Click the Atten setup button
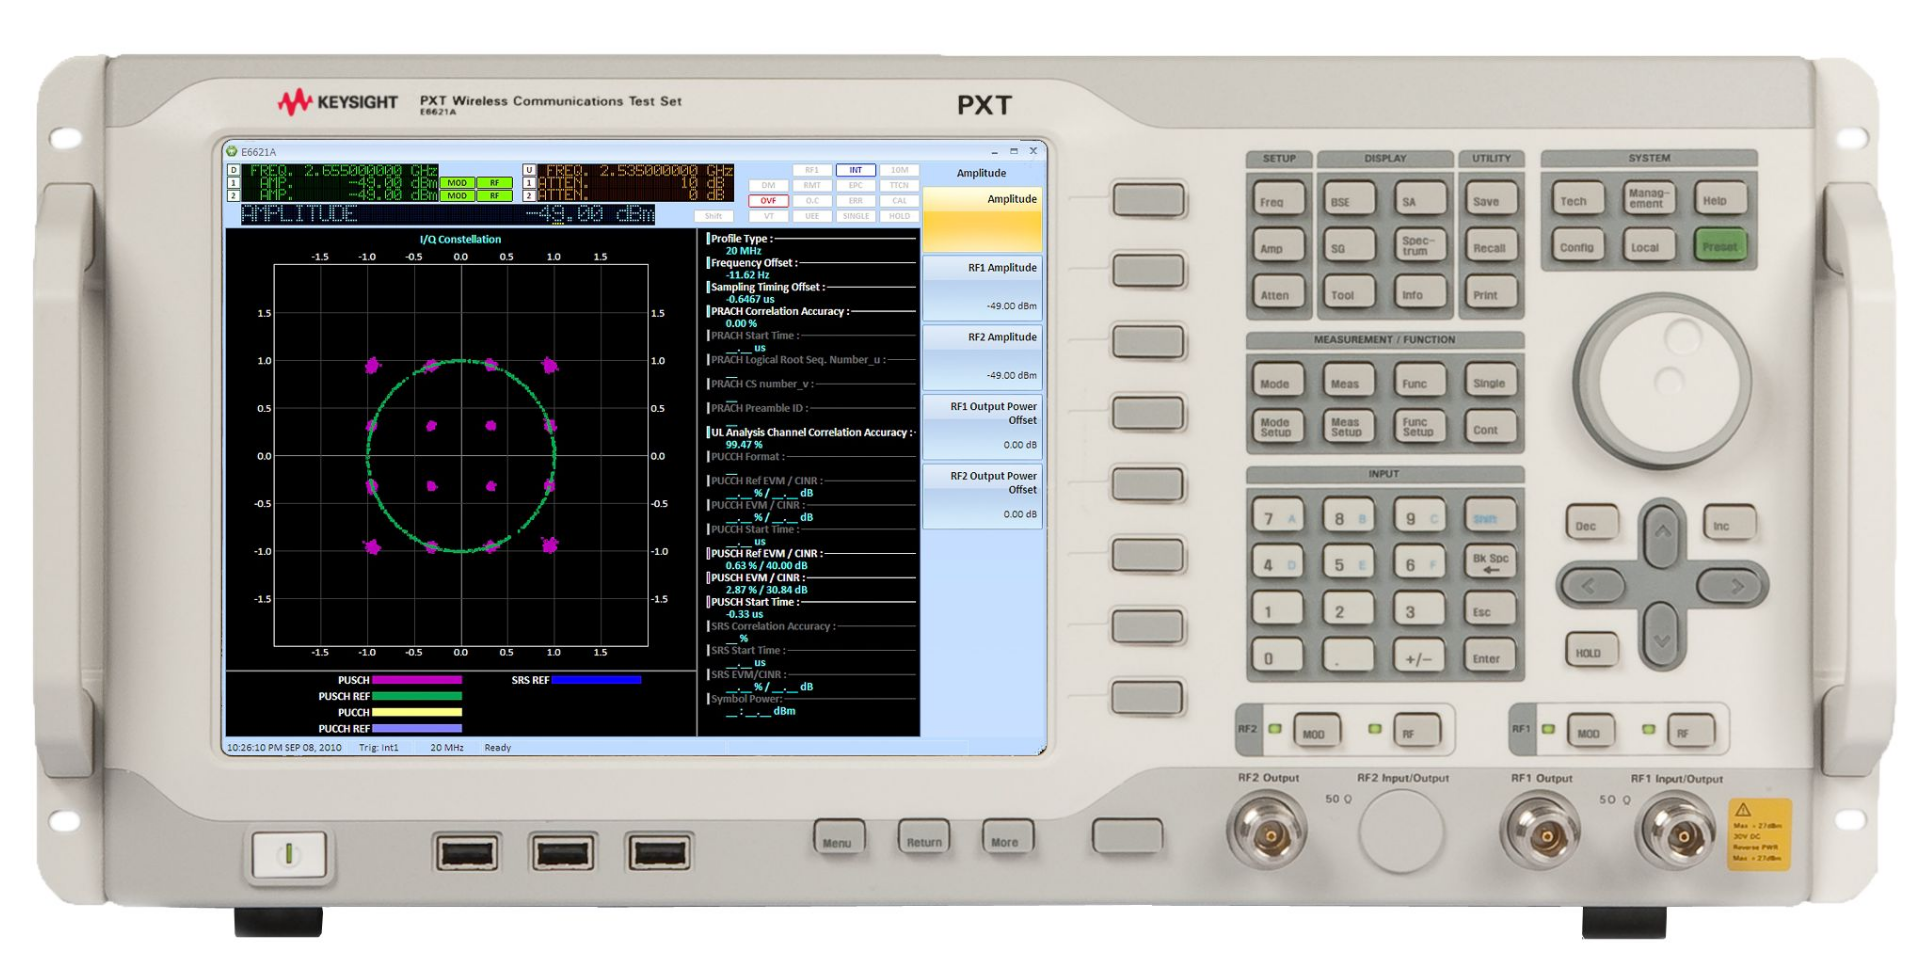This screenshot has height=960, width=1920. 1279,294
